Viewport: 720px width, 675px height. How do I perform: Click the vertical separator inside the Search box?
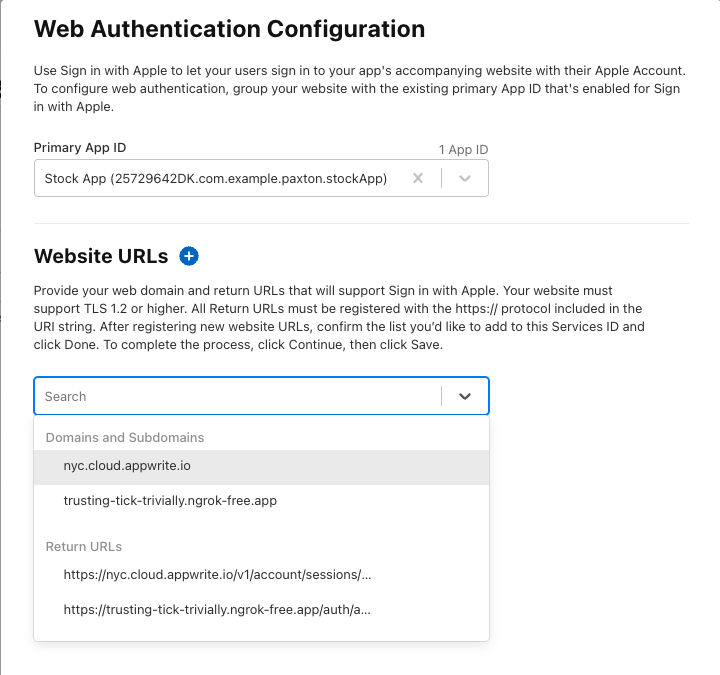[441, 396]
